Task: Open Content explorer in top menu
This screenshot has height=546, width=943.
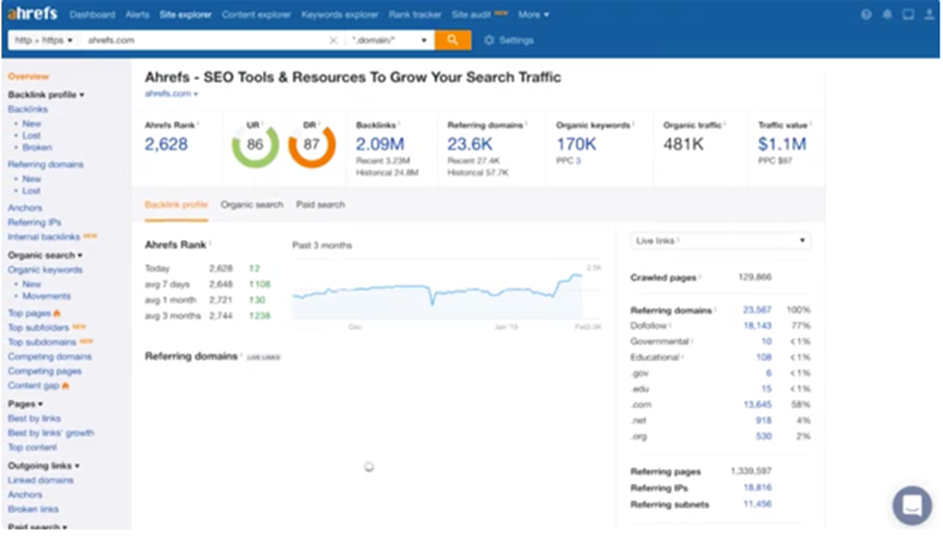Action: 256,14
